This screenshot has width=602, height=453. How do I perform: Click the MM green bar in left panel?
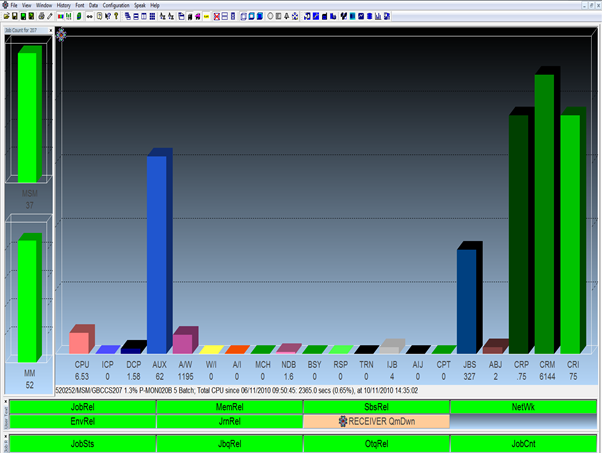tap(28, 298)
